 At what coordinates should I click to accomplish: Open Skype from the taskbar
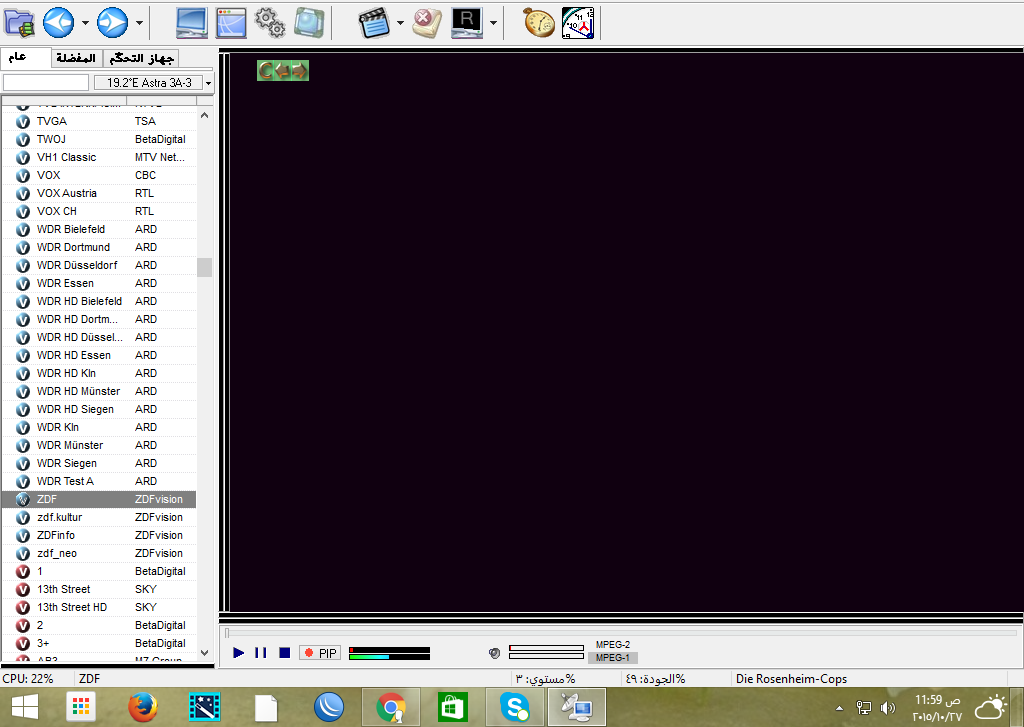[515, 707]
